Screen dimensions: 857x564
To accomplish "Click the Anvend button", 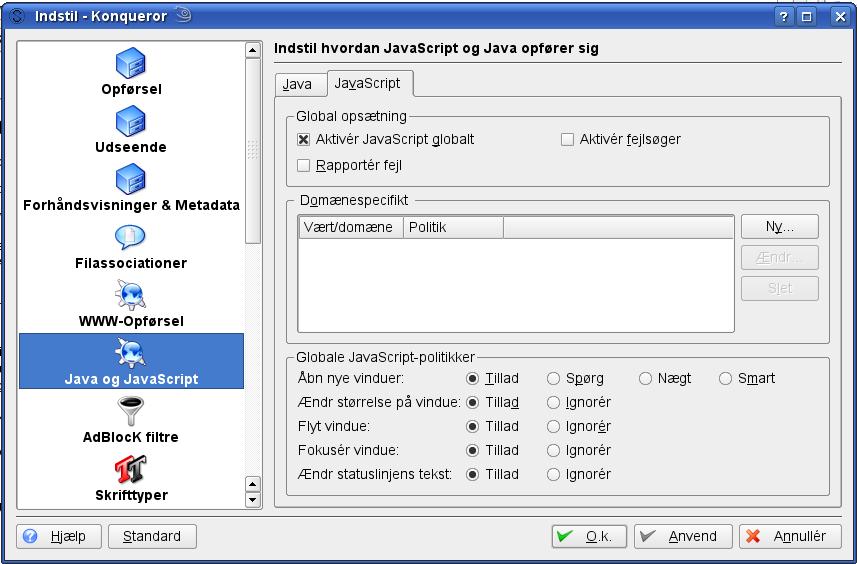I will pyautogui.click(x=683, y=536).
